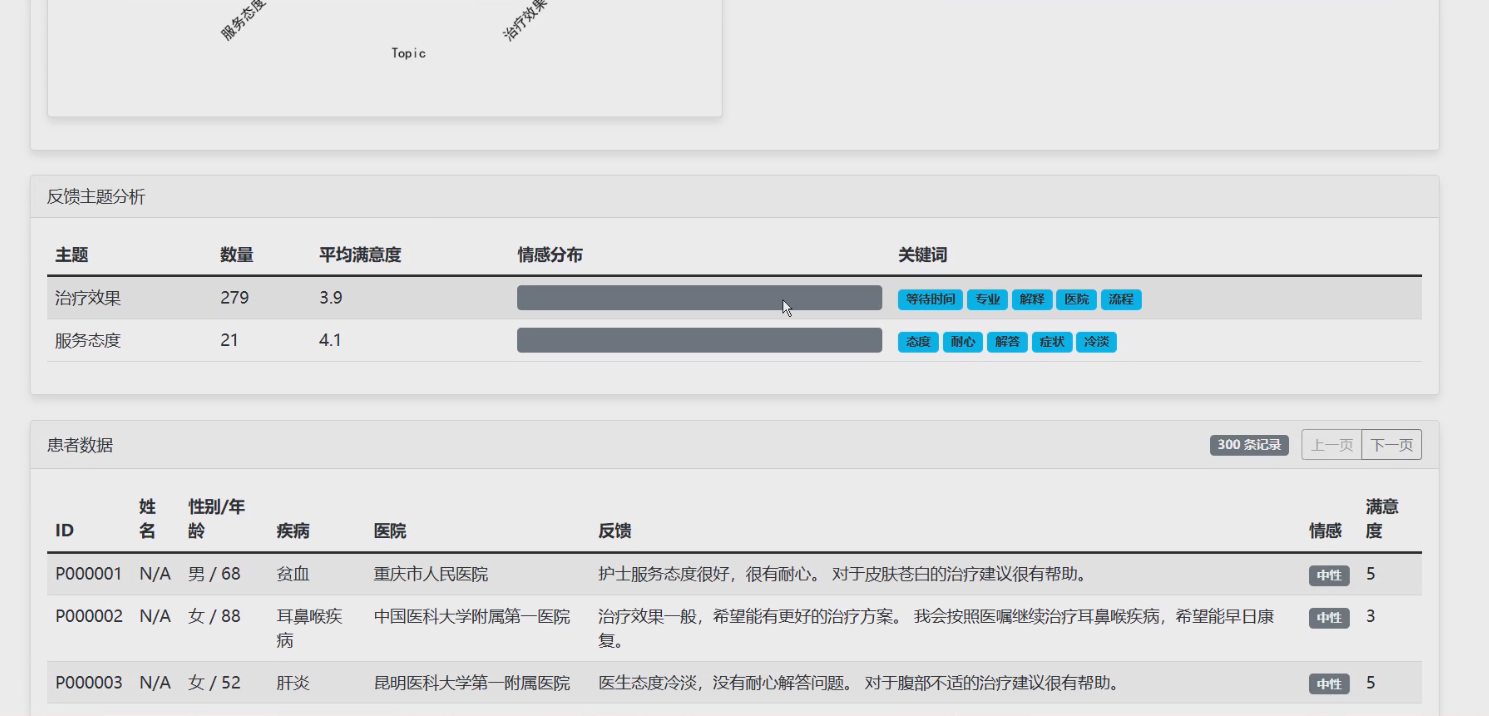Click the 贫血 disease cell

coord(292,575)
